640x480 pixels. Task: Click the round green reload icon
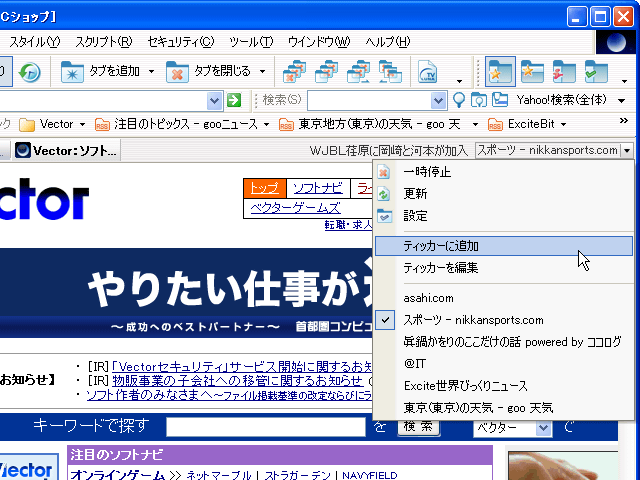pos(29,72)
